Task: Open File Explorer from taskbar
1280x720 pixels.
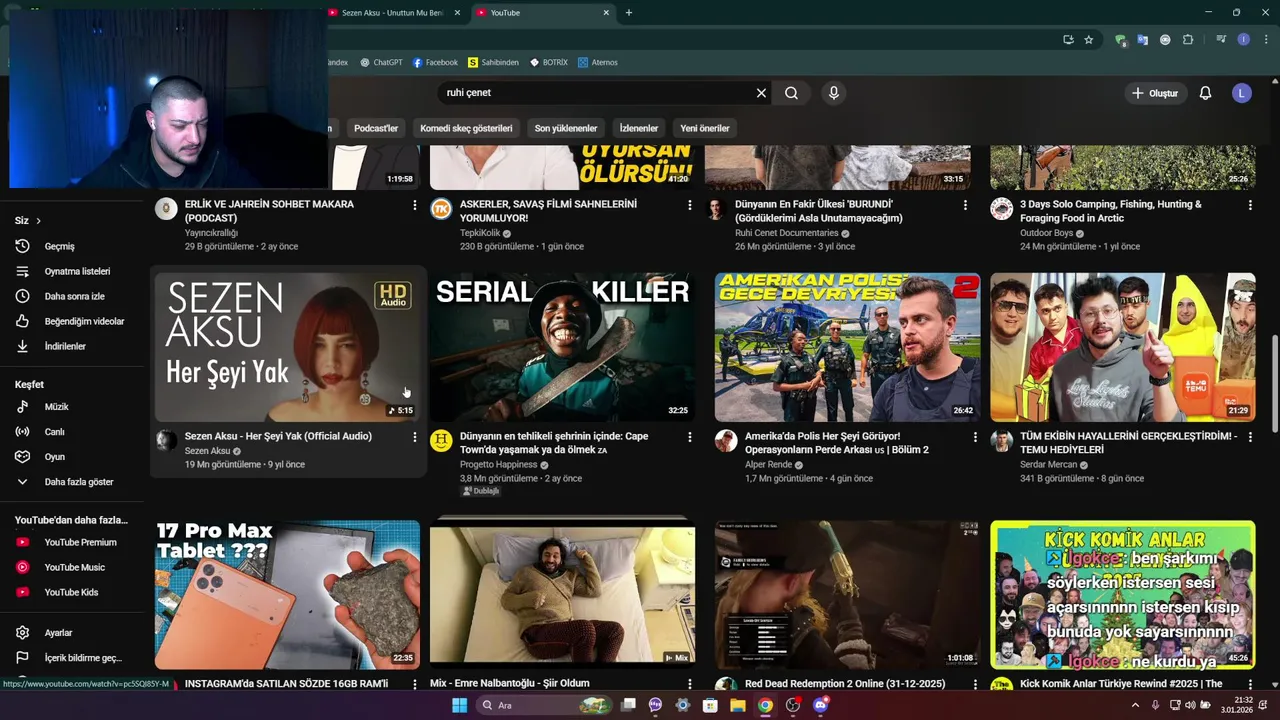Action: click(x=737, y=705)
